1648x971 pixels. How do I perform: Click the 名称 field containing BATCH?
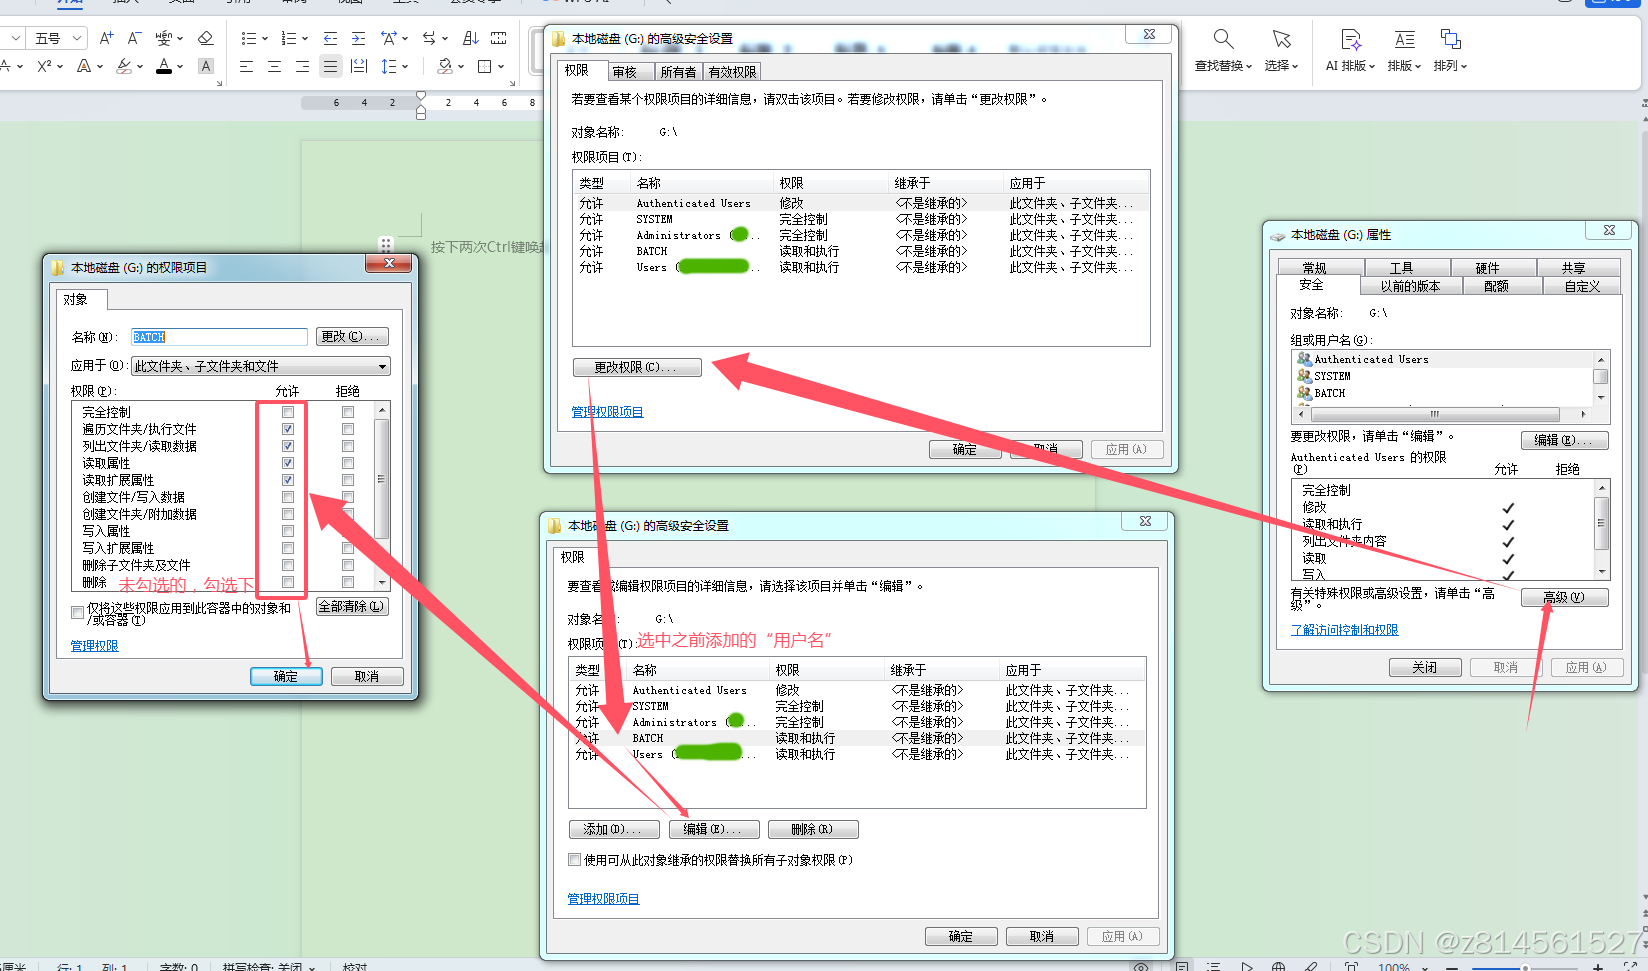click(x=219, y=337)
